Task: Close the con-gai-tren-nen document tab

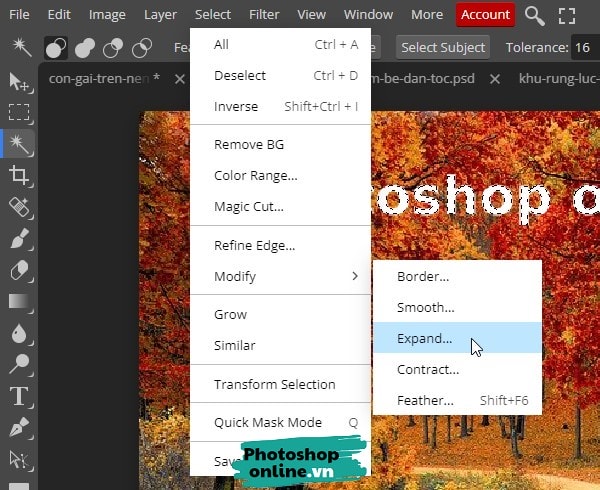Action: [x=180, y=77]
